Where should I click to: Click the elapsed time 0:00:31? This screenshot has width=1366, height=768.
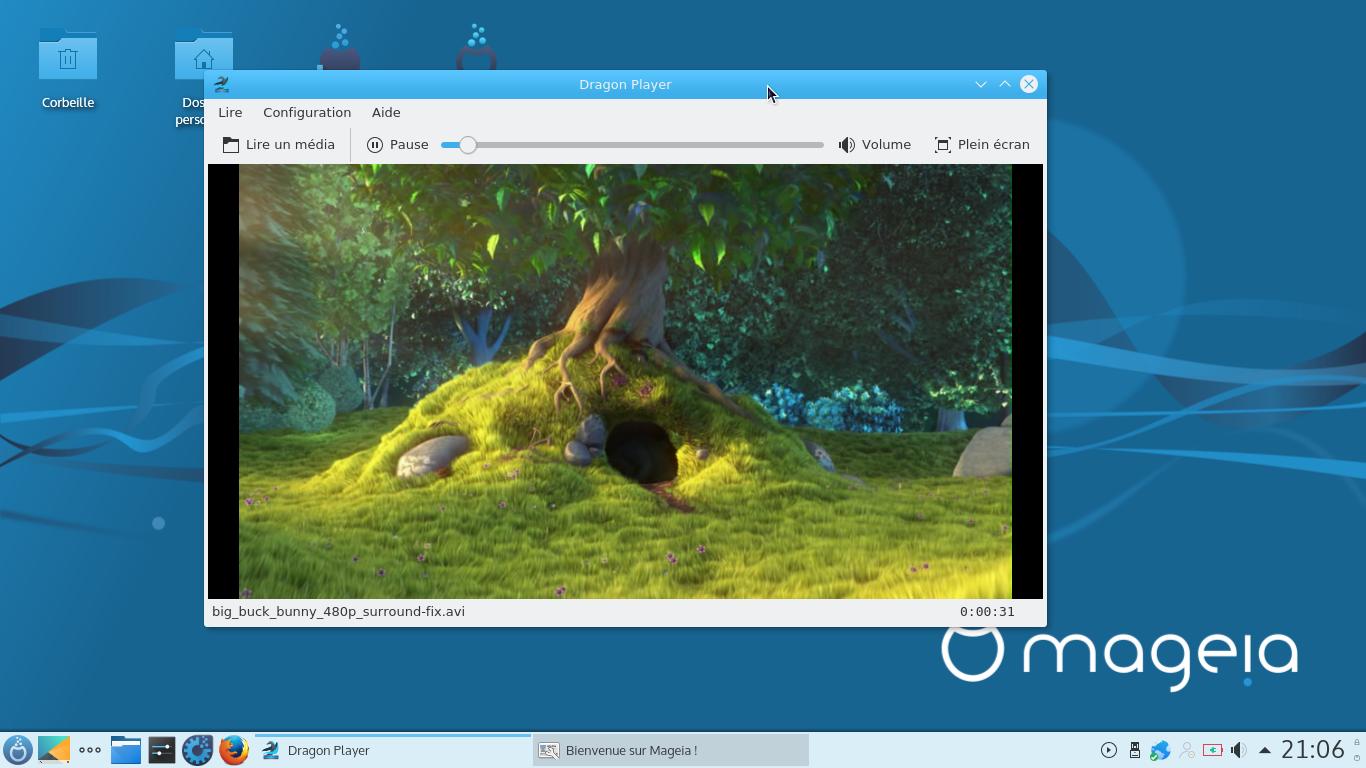coord(987,611)
